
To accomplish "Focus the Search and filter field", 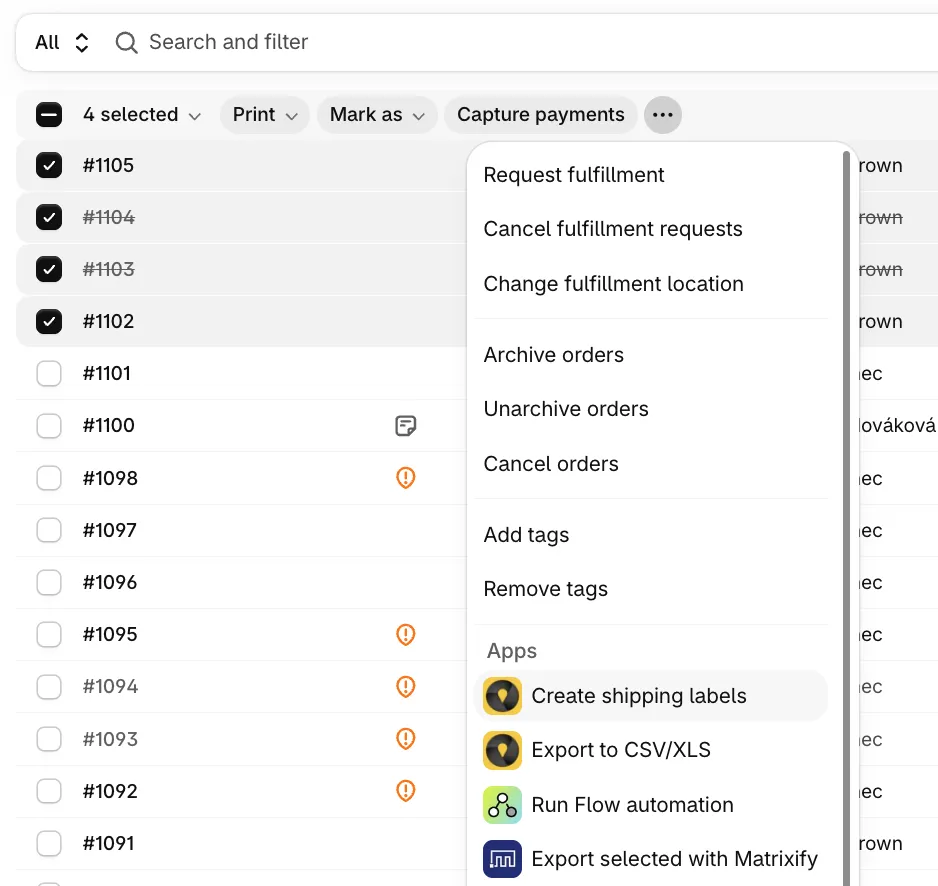I will (526, 42).
